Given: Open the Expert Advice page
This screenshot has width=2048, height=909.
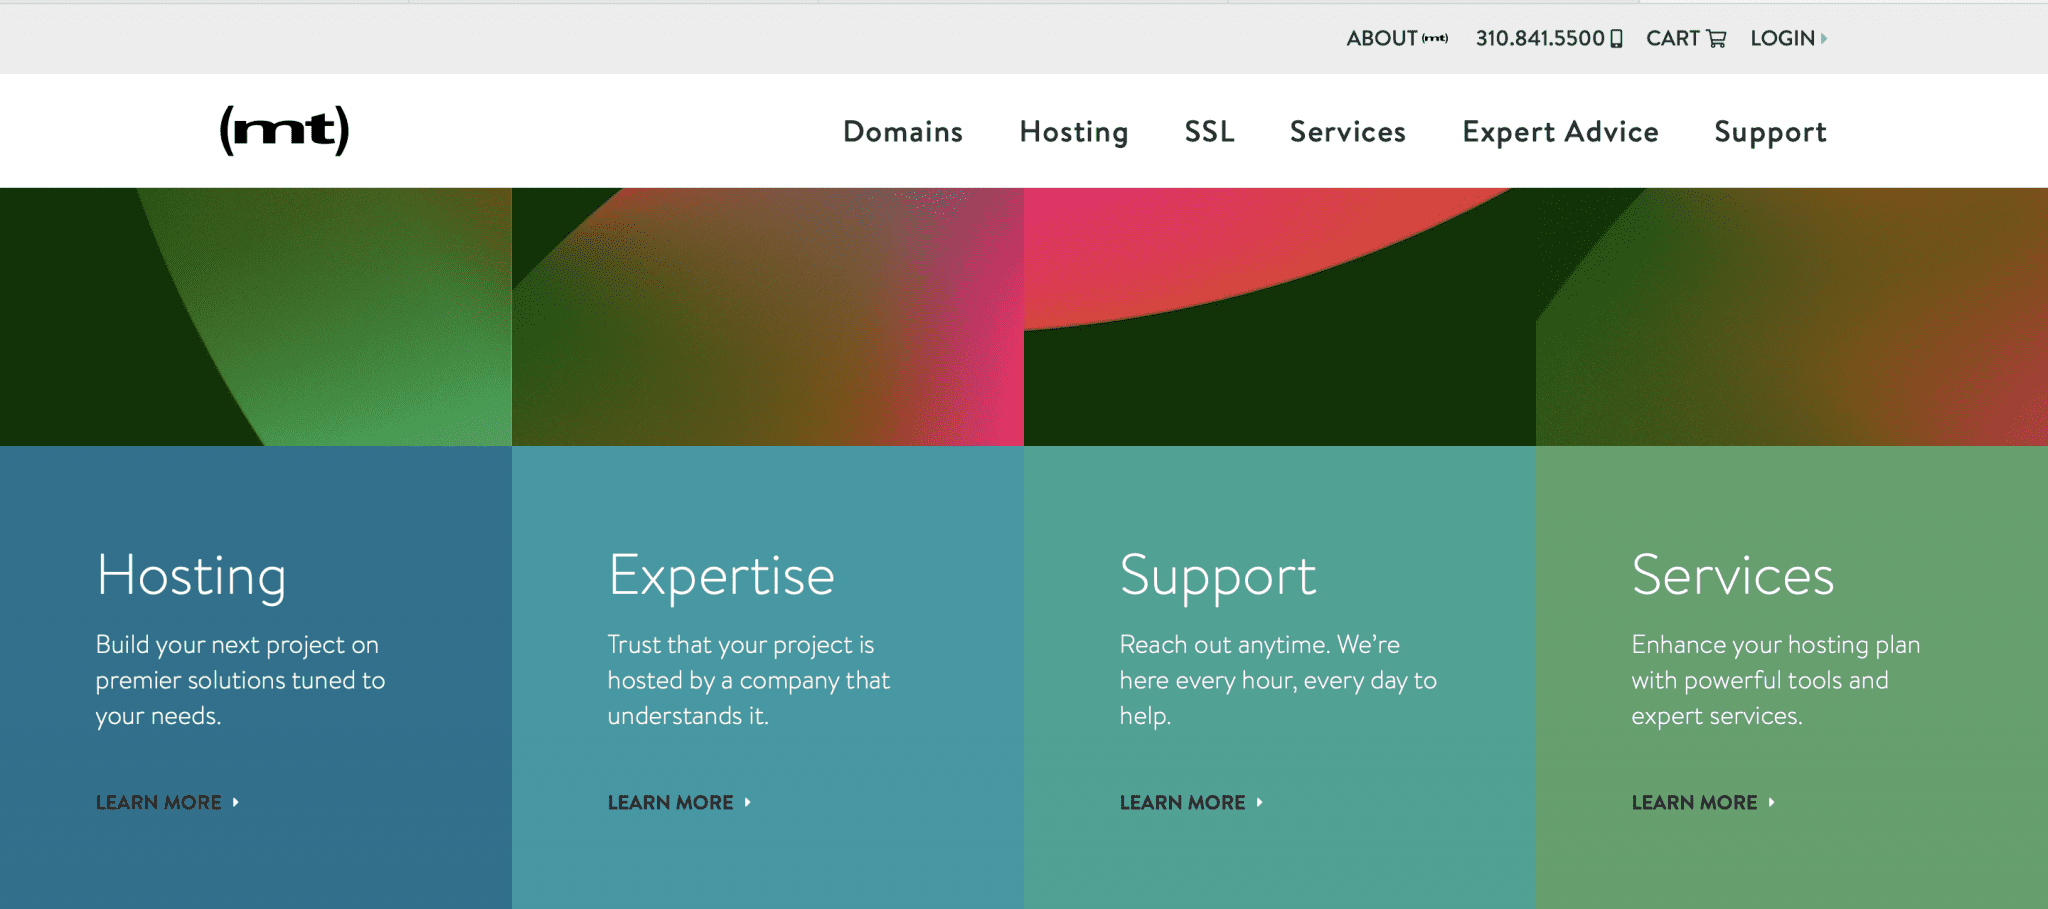Looking at the screenshot, I should (1560, 131).
